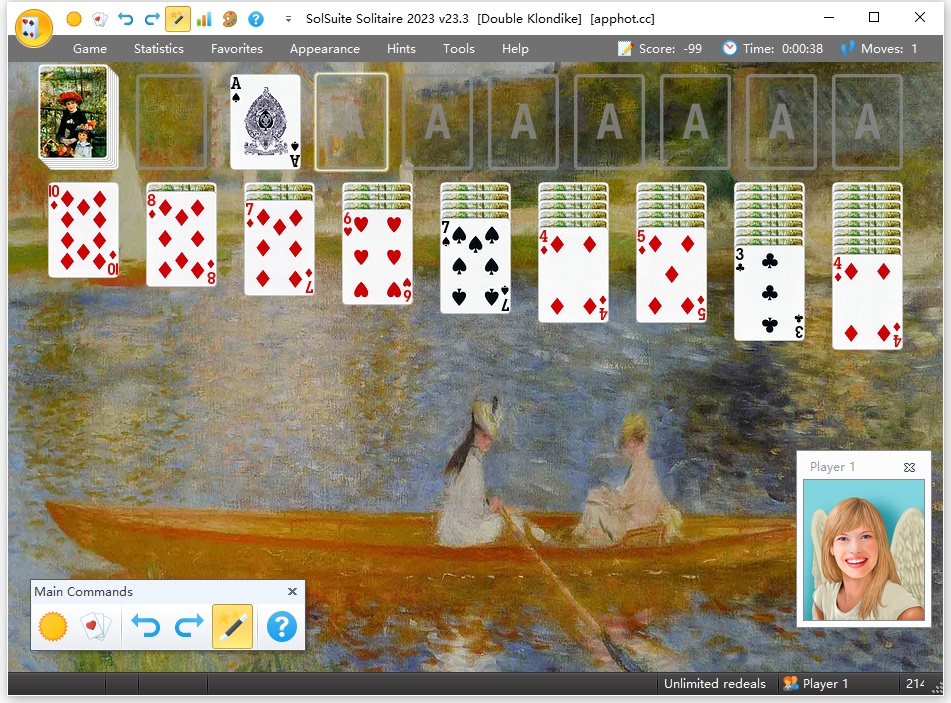
Task: Click select game cards icon in Main Commands
Action: pos(96,627)
